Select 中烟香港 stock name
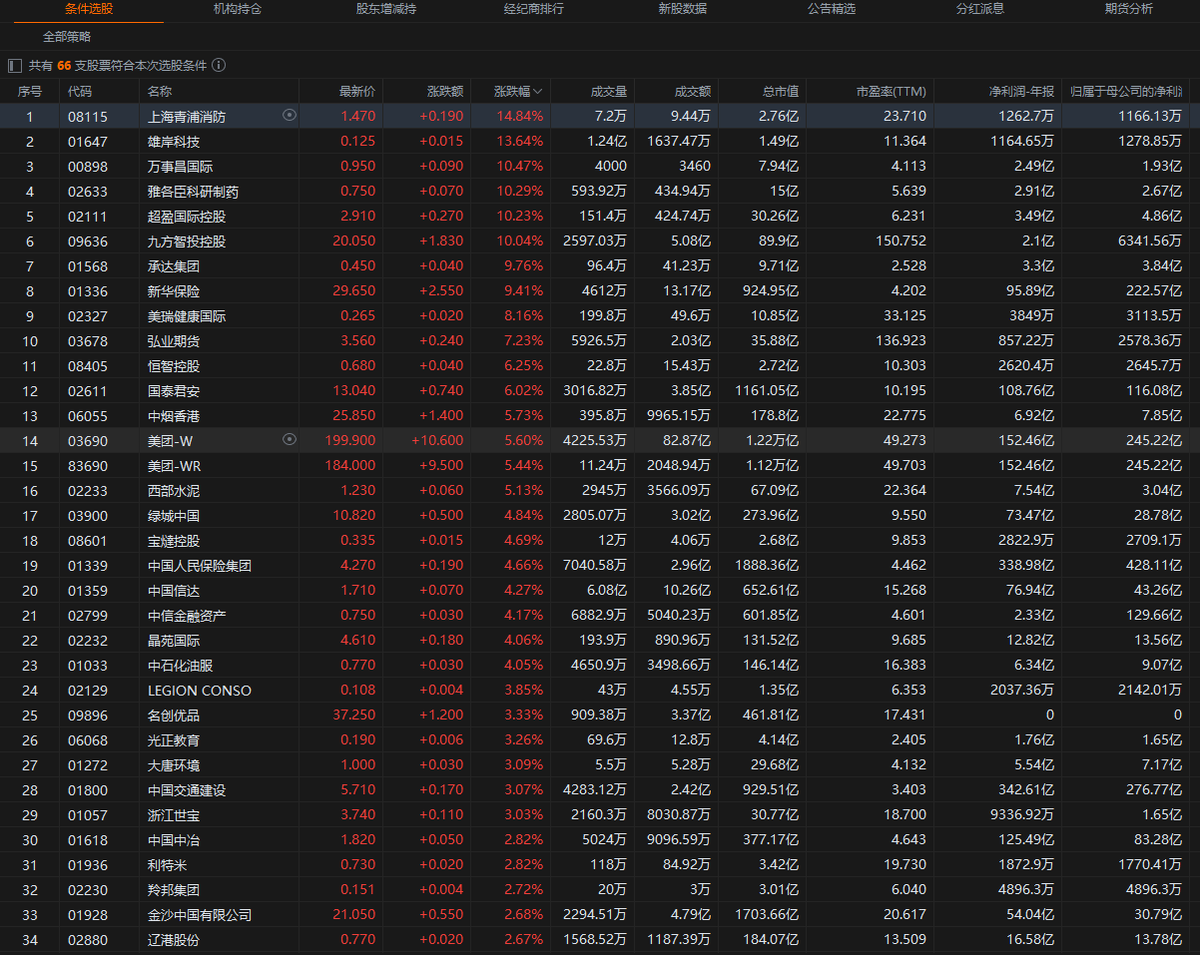 click(x=173, y=415)
